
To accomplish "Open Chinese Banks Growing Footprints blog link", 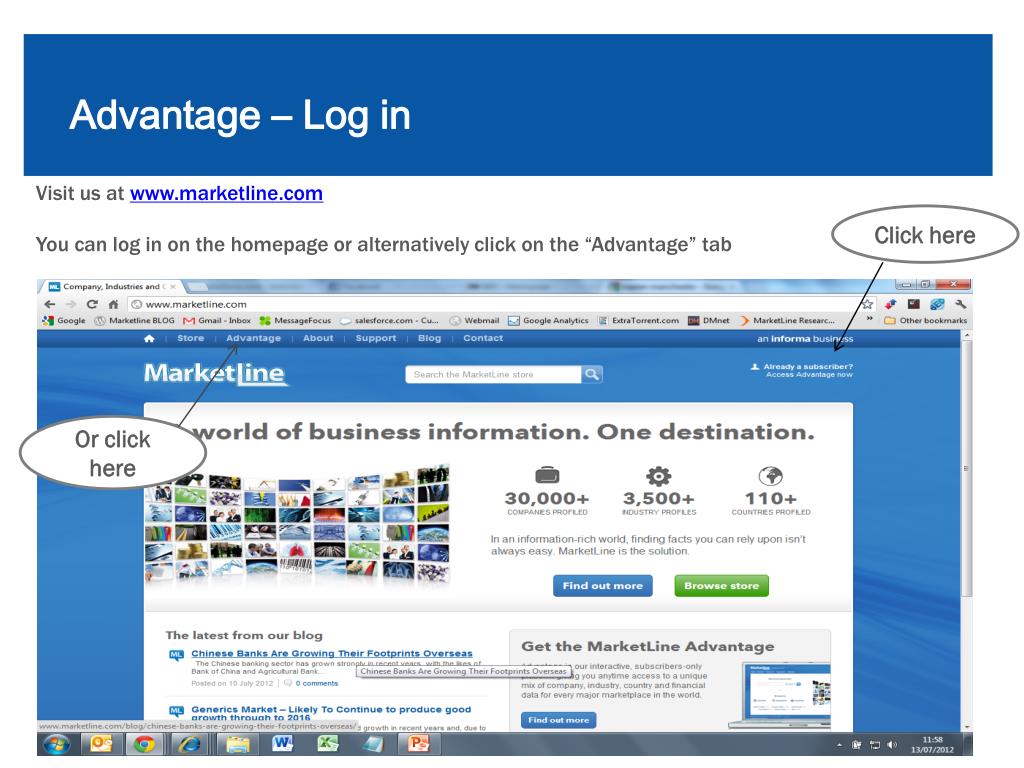I will pos(332,653).
